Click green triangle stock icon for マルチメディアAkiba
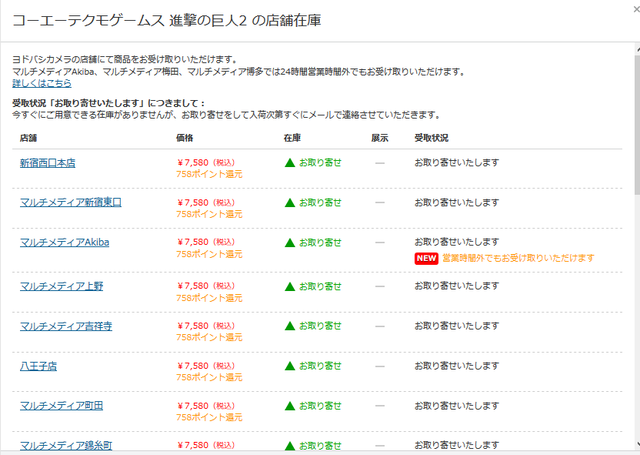The image size is (640, 455). 290,243
